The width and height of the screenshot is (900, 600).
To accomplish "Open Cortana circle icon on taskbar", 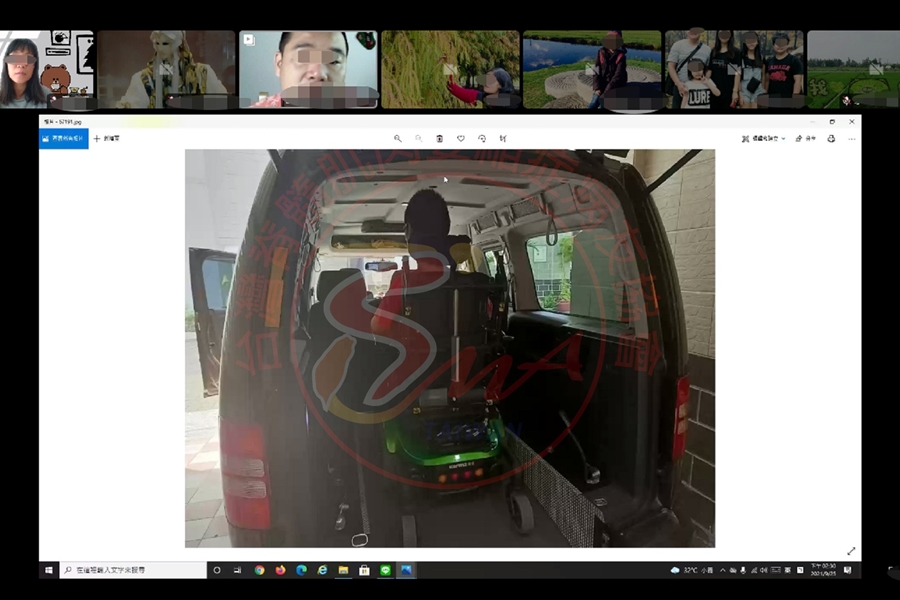I will click(x=217, y=570).
